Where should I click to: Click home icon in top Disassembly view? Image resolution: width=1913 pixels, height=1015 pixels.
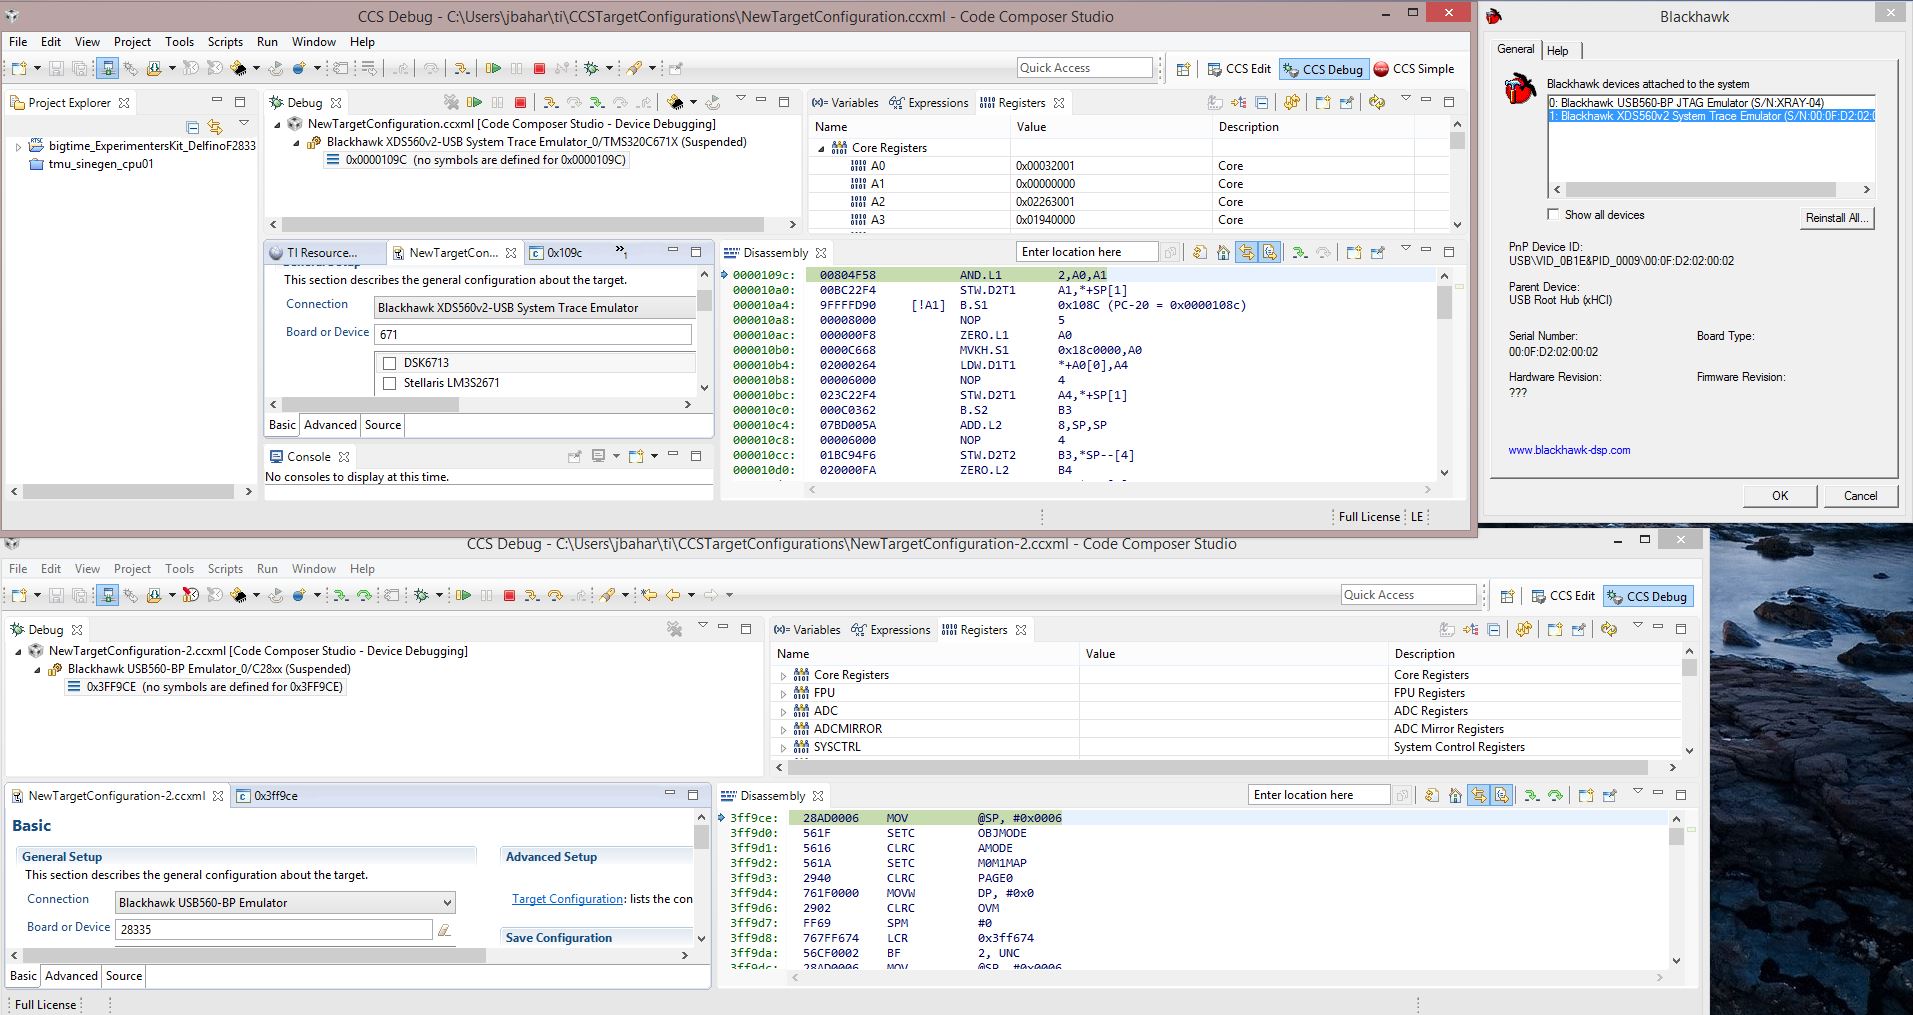tap(1223, 252)
